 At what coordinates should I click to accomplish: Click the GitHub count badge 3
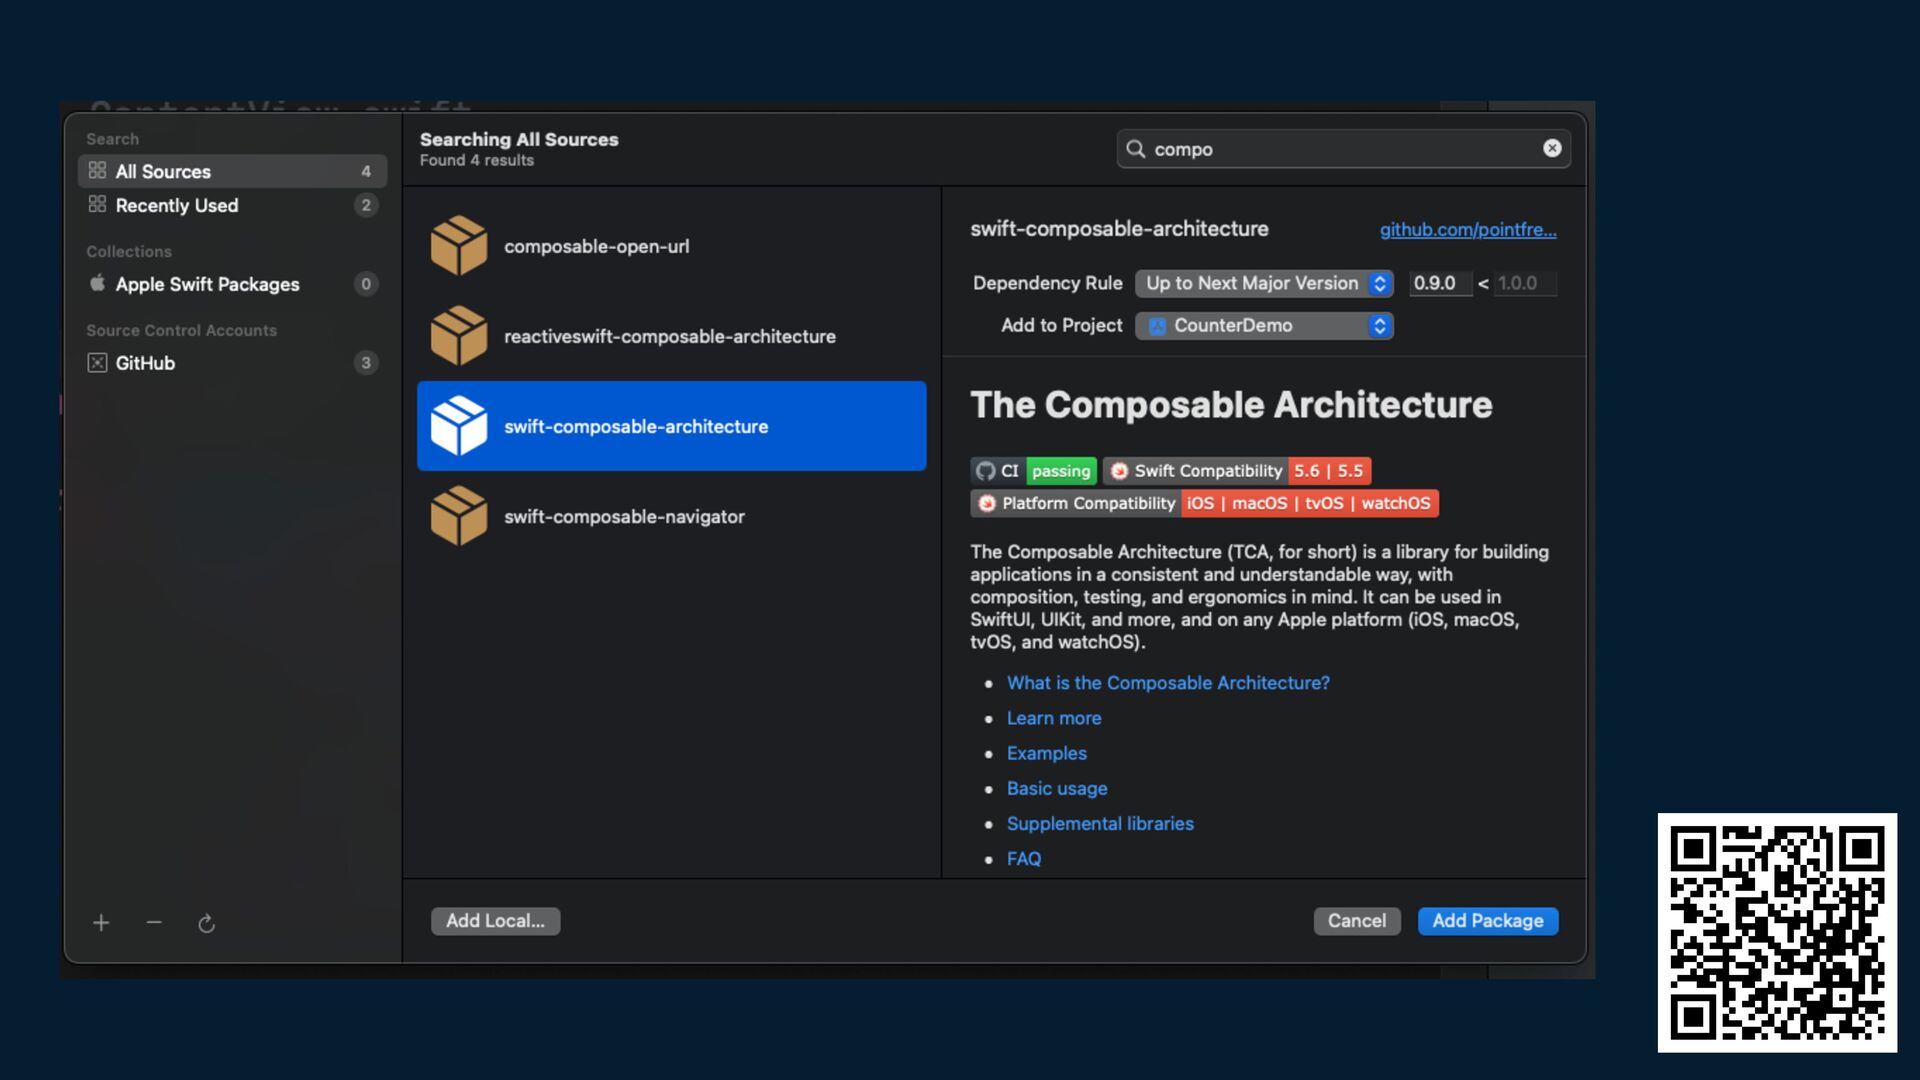(x=366, y=363)
